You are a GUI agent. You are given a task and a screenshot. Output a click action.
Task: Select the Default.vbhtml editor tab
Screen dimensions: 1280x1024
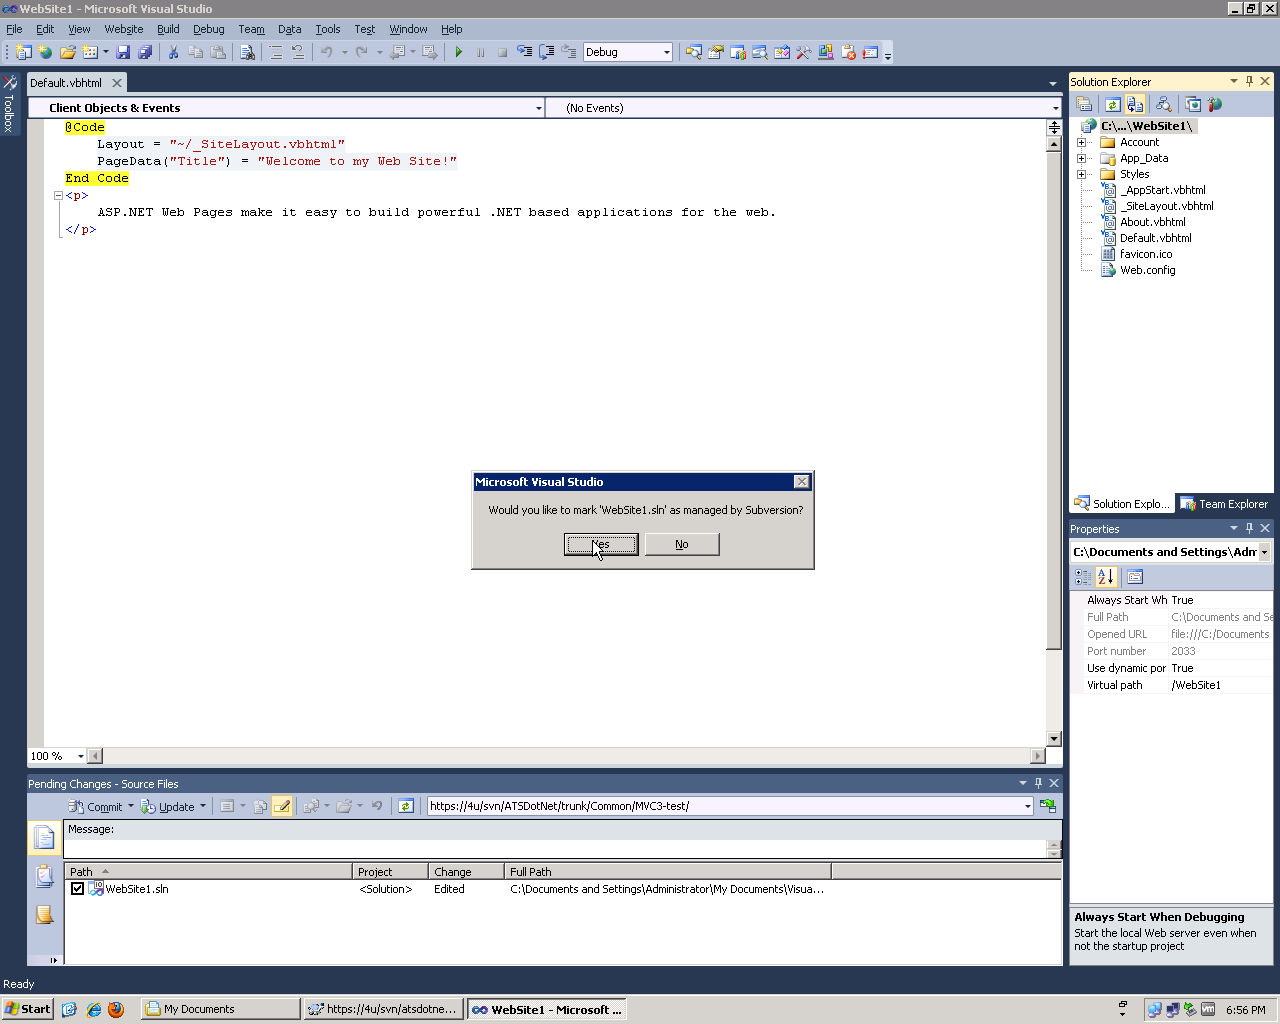pyautogui.click(x=66, y=83)
